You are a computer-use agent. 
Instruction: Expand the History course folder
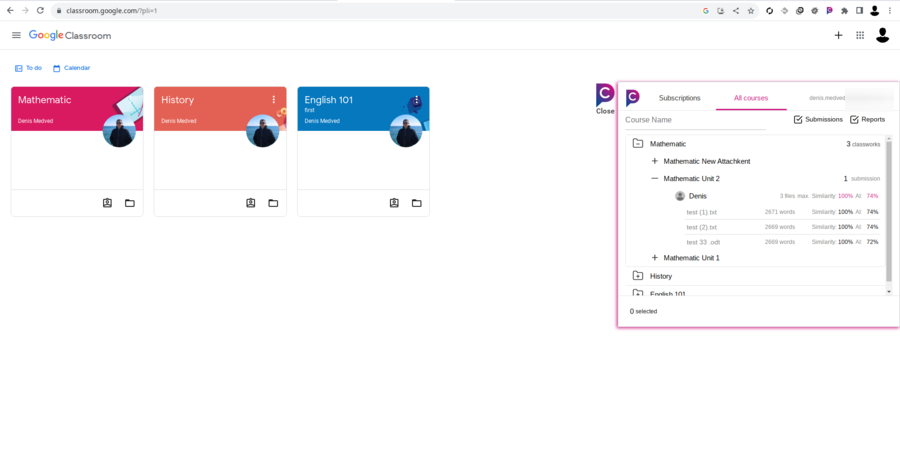(637, 276)
